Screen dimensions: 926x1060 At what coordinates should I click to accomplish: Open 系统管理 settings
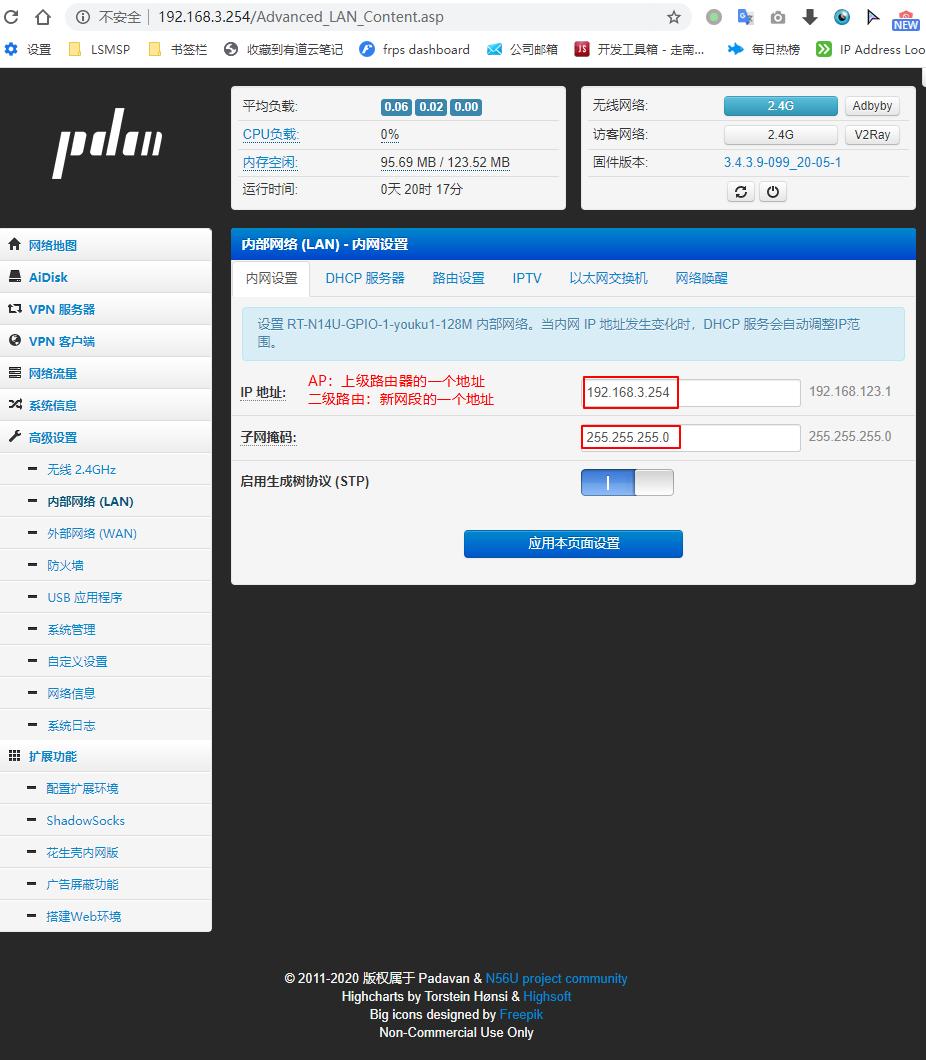[105, 629]
